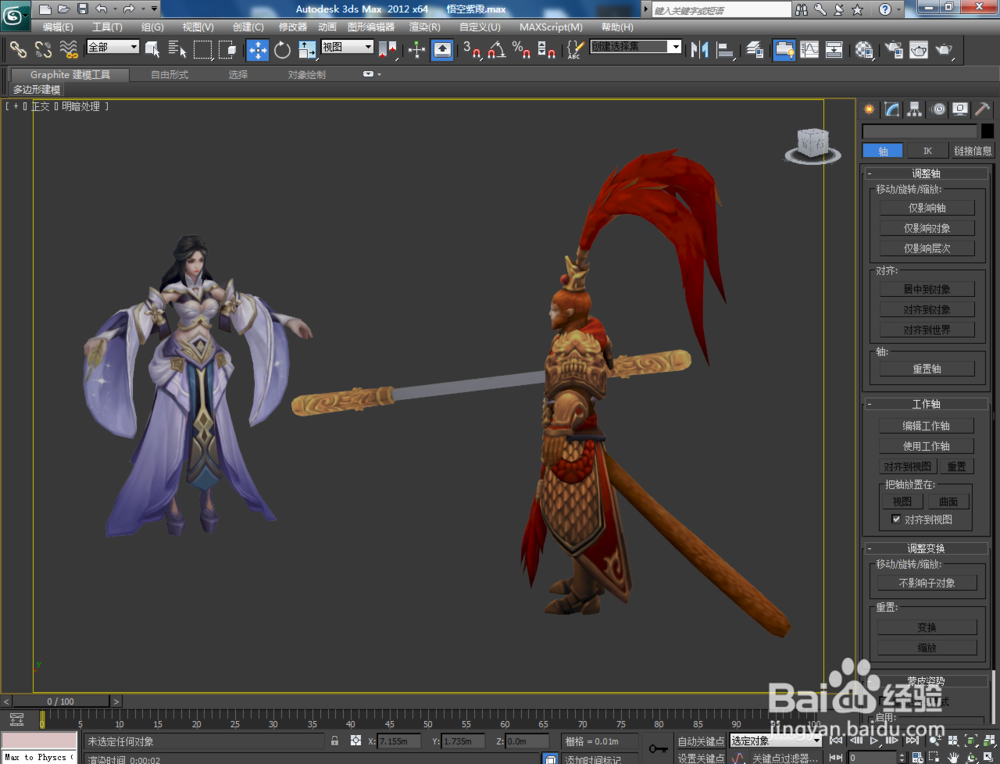Click the 居中到对象 button
The image size is (1000, 764).
pos(927,289)
